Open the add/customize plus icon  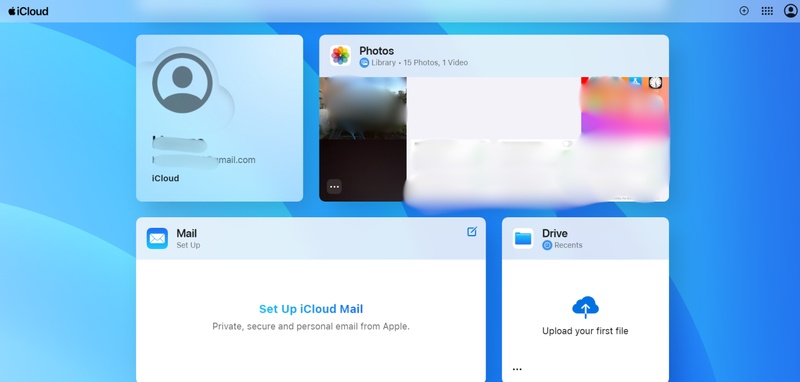[x=744, y=11]
